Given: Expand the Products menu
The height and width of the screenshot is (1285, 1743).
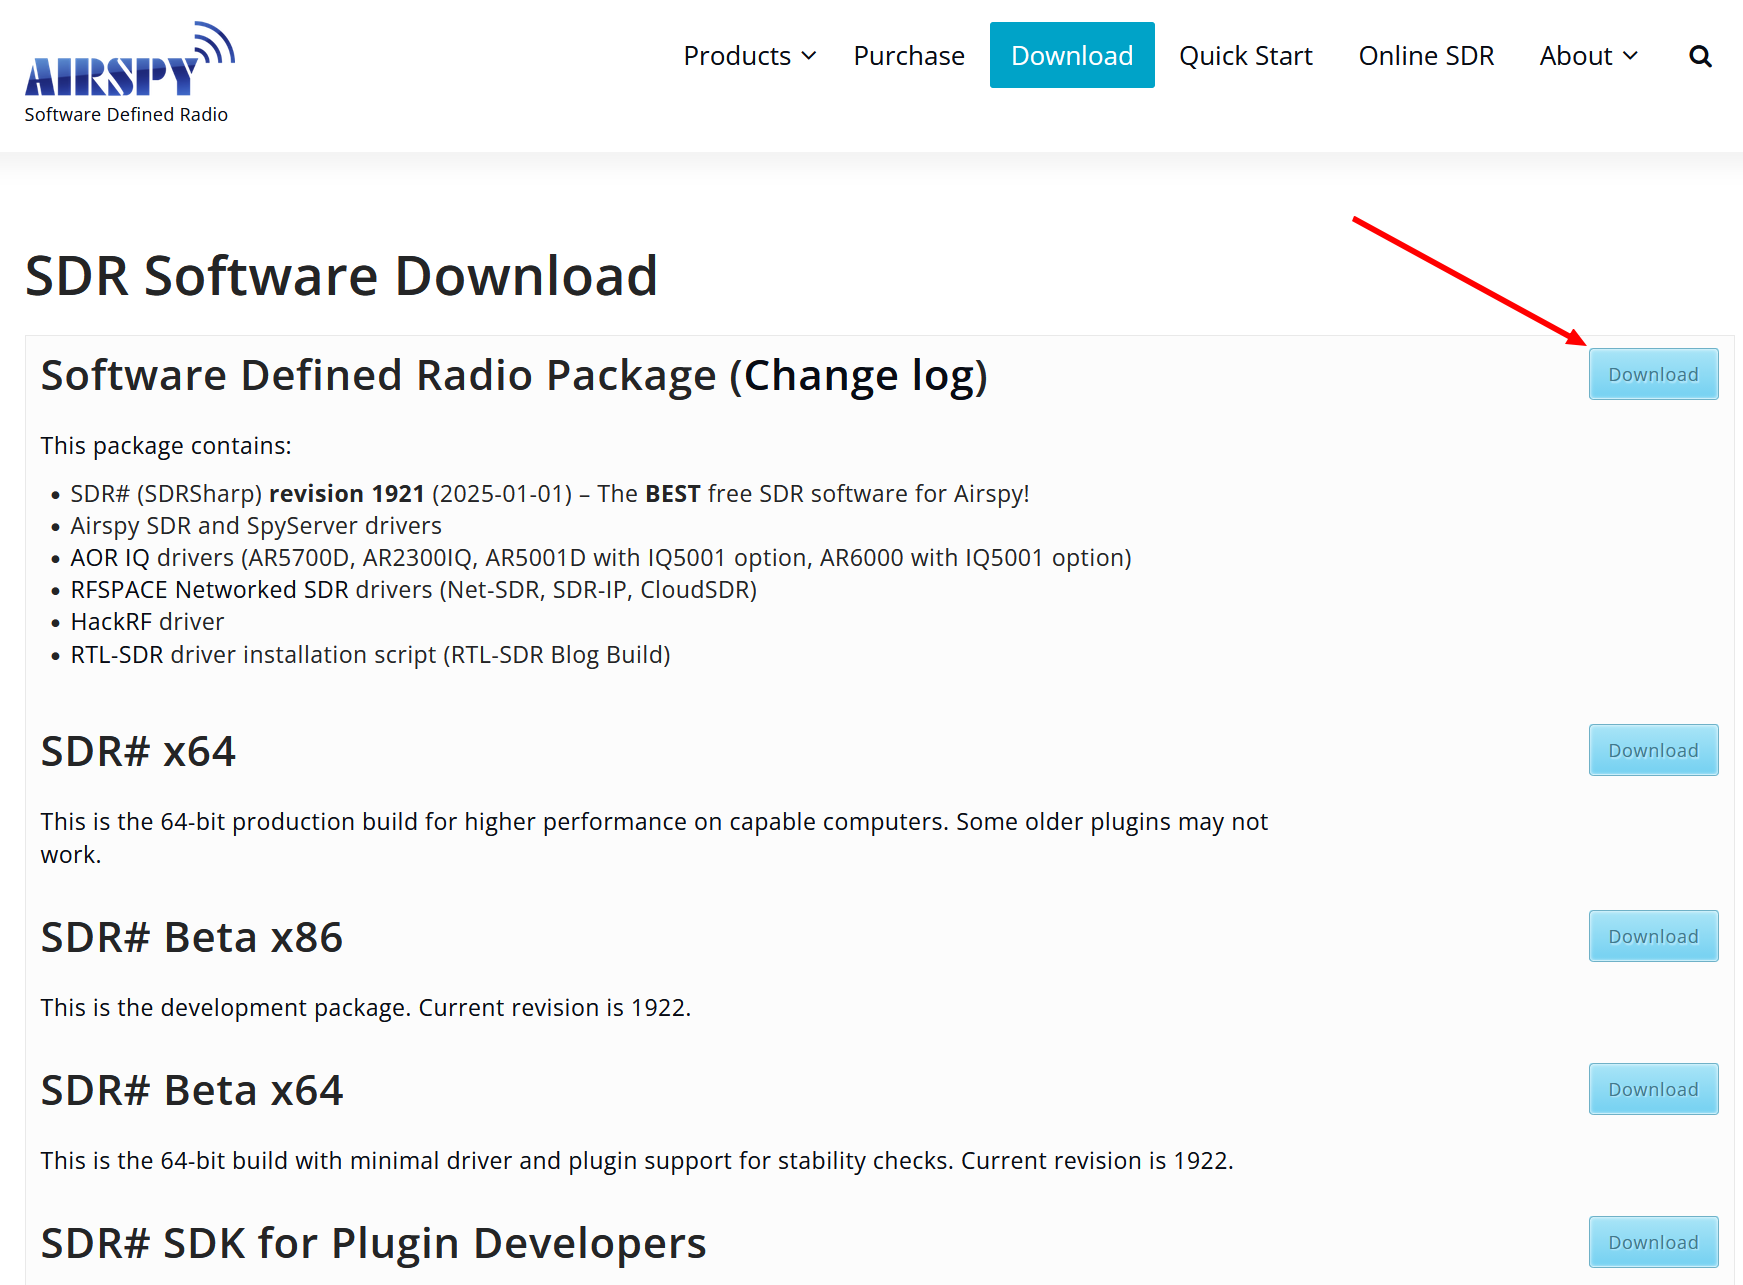Looking at the screenshot, I should click(750, 56).
